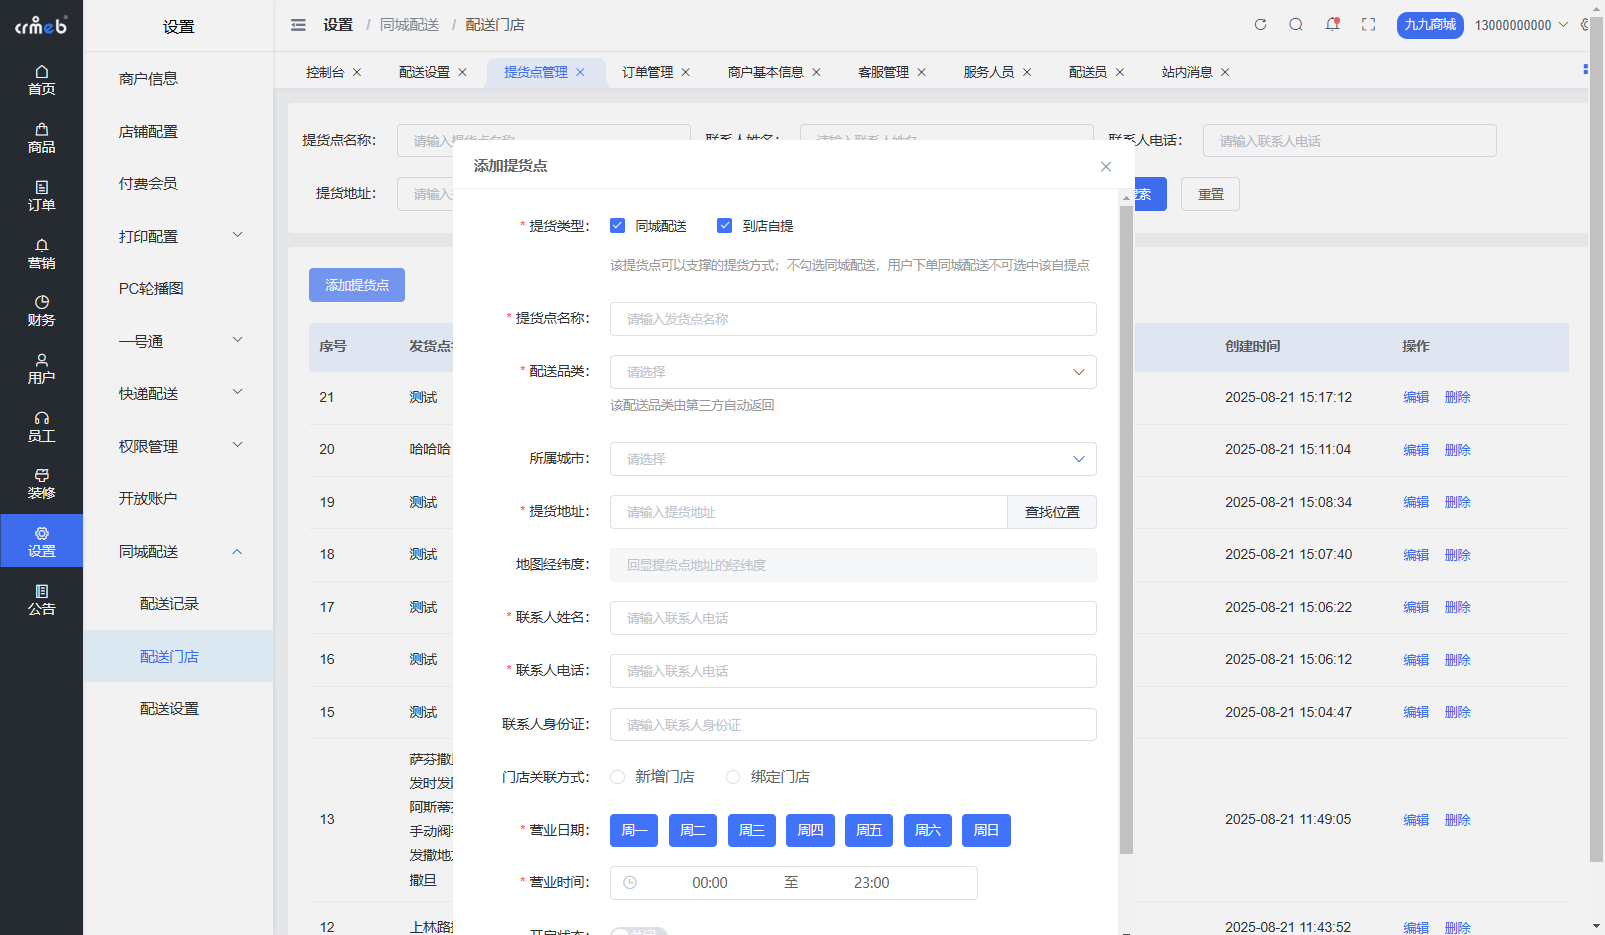The width and height of the screenshot is (1605, 935).
Task: Close the 客服管理 tab with its X
Action: 922,72
